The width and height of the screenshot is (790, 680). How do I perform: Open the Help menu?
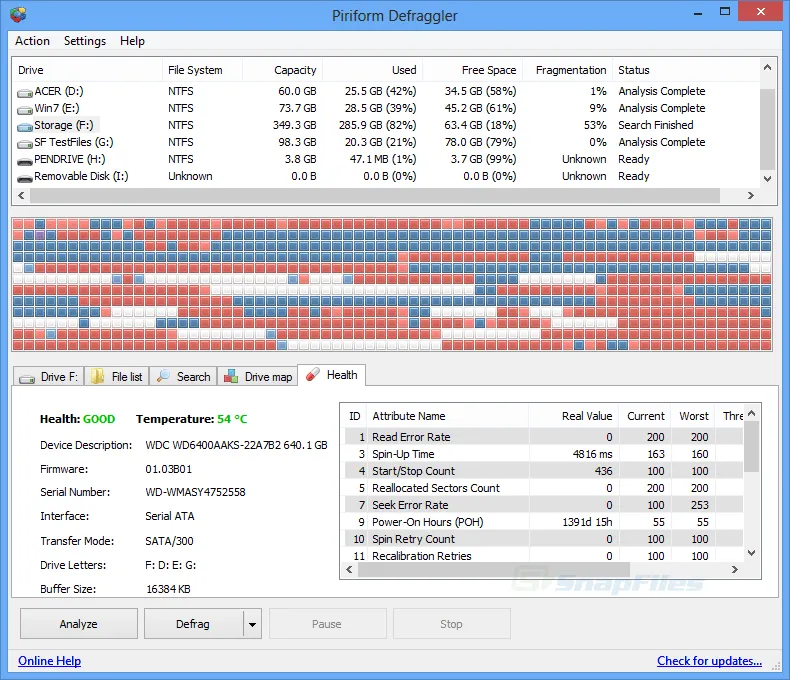pos(132,41)
